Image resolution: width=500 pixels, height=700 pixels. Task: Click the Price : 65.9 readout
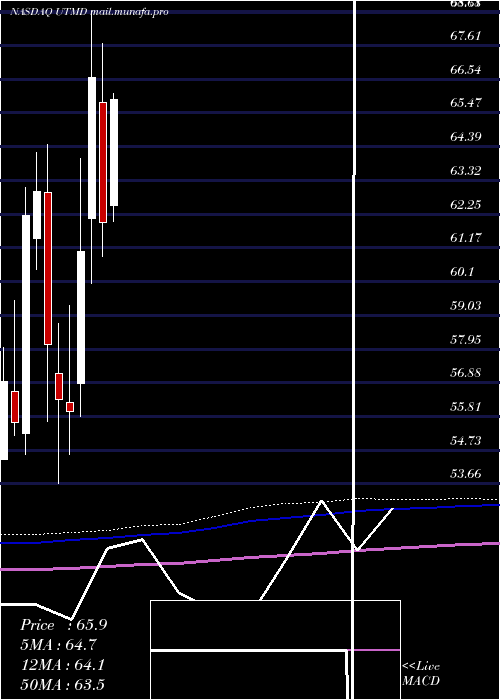click(x=63, y=625)
